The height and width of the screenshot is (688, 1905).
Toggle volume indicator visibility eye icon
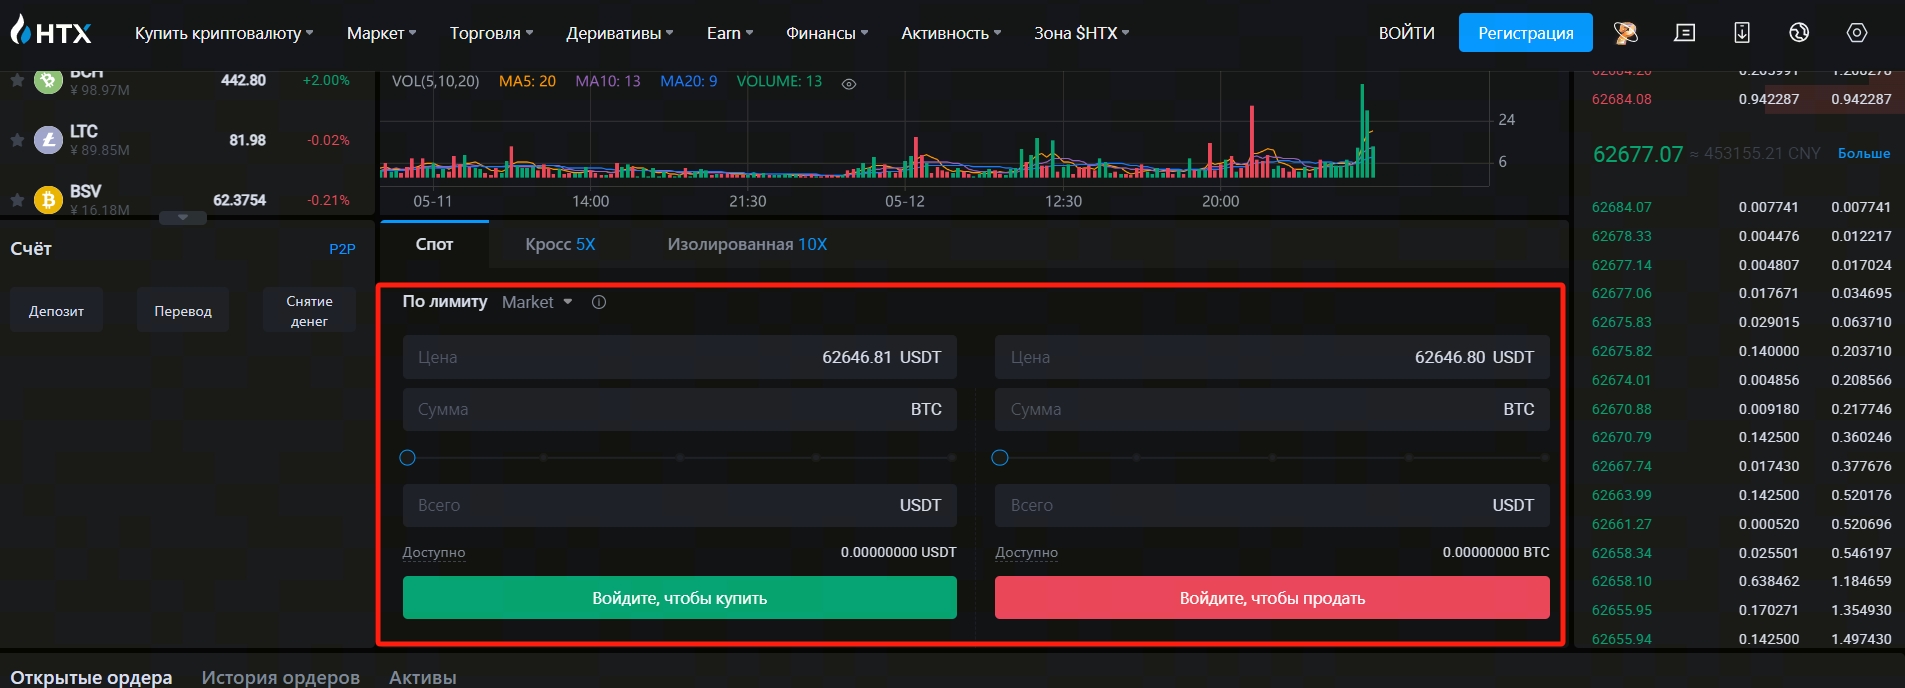(x=849, y=84)
